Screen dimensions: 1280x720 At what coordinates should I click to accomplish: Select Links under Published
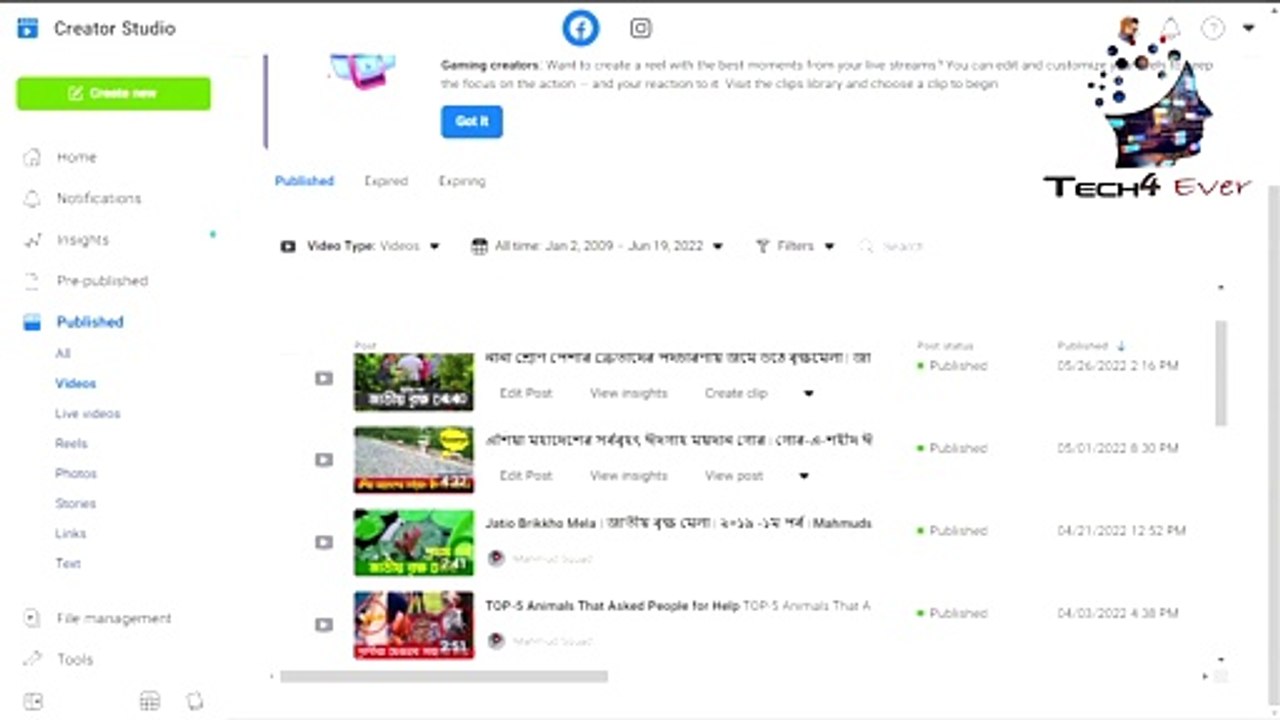[x=71, y=533]
